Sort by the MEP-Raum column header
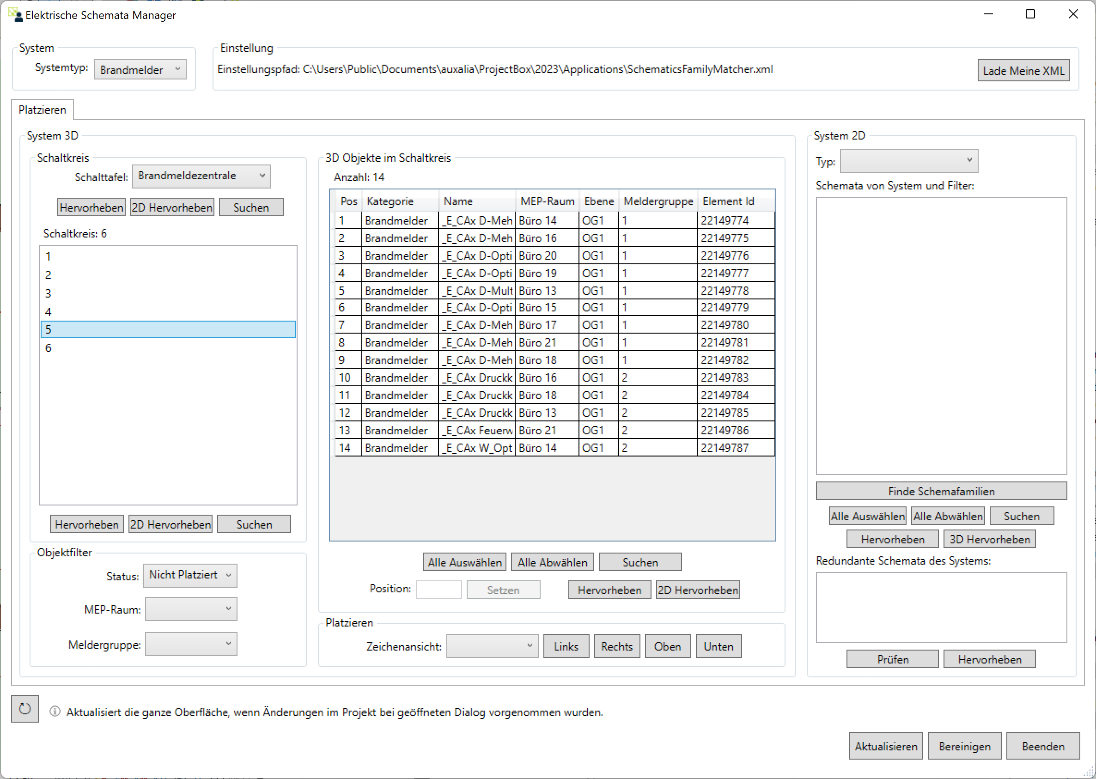Screen dimensions: 1096x779 (x=547, y=201)
